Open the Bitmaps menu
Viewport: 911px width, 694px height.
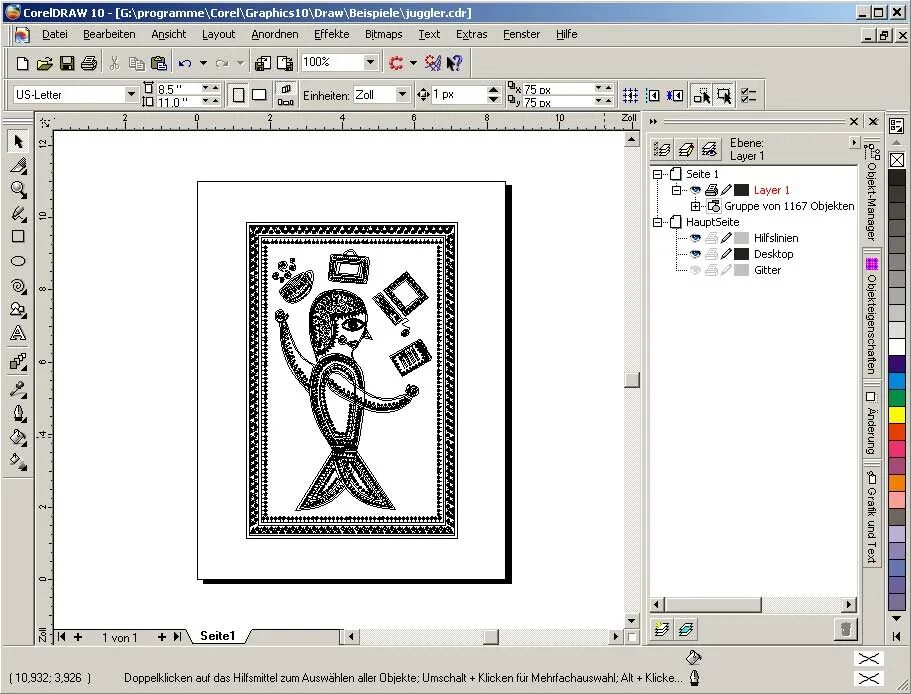(x=383, y=34)
